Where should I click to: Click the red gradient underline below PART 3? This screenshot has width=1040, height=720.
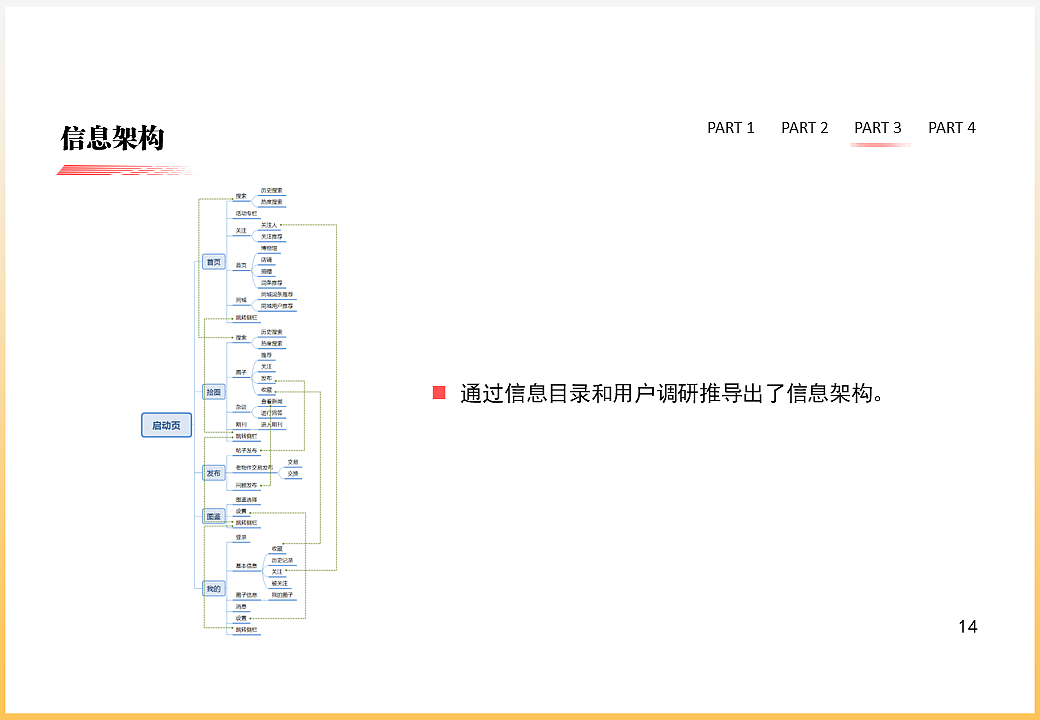point(879,146)
